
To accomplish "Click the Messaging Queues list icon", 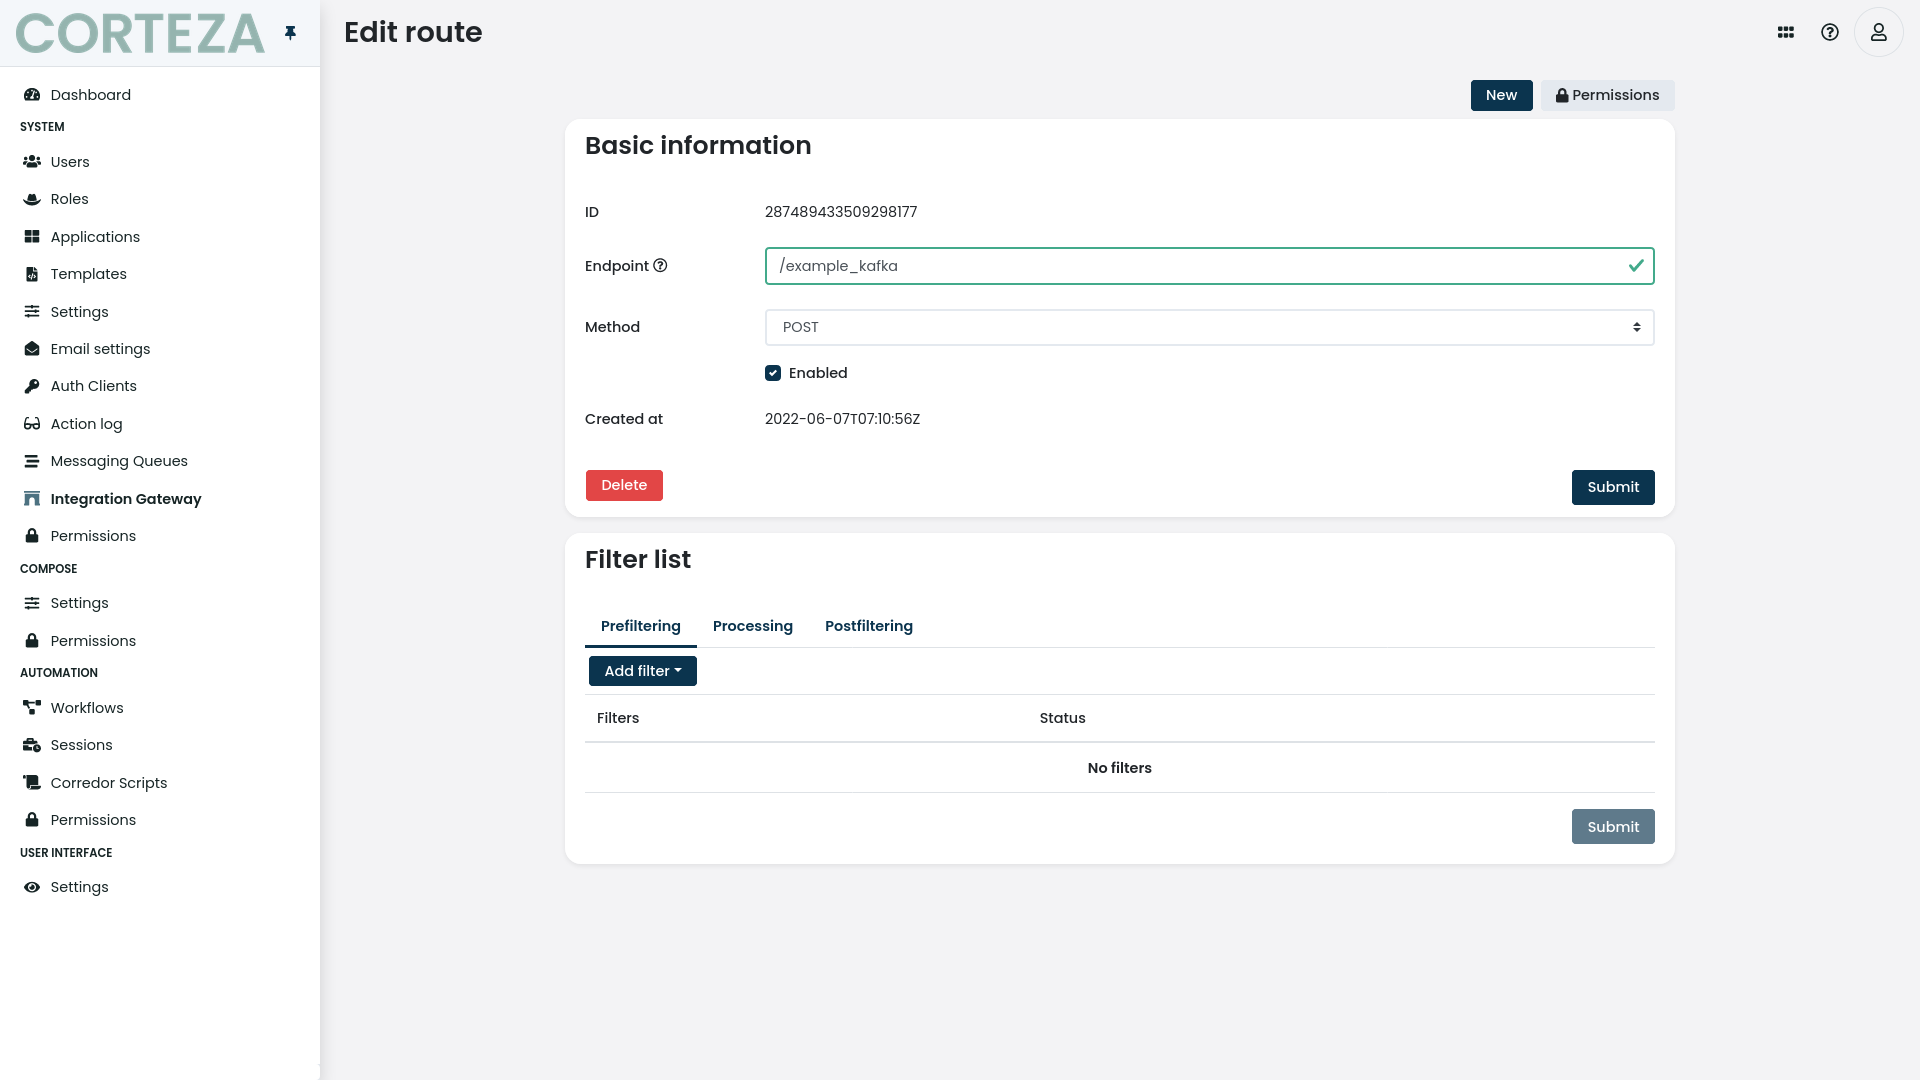I will coord(32,461).
